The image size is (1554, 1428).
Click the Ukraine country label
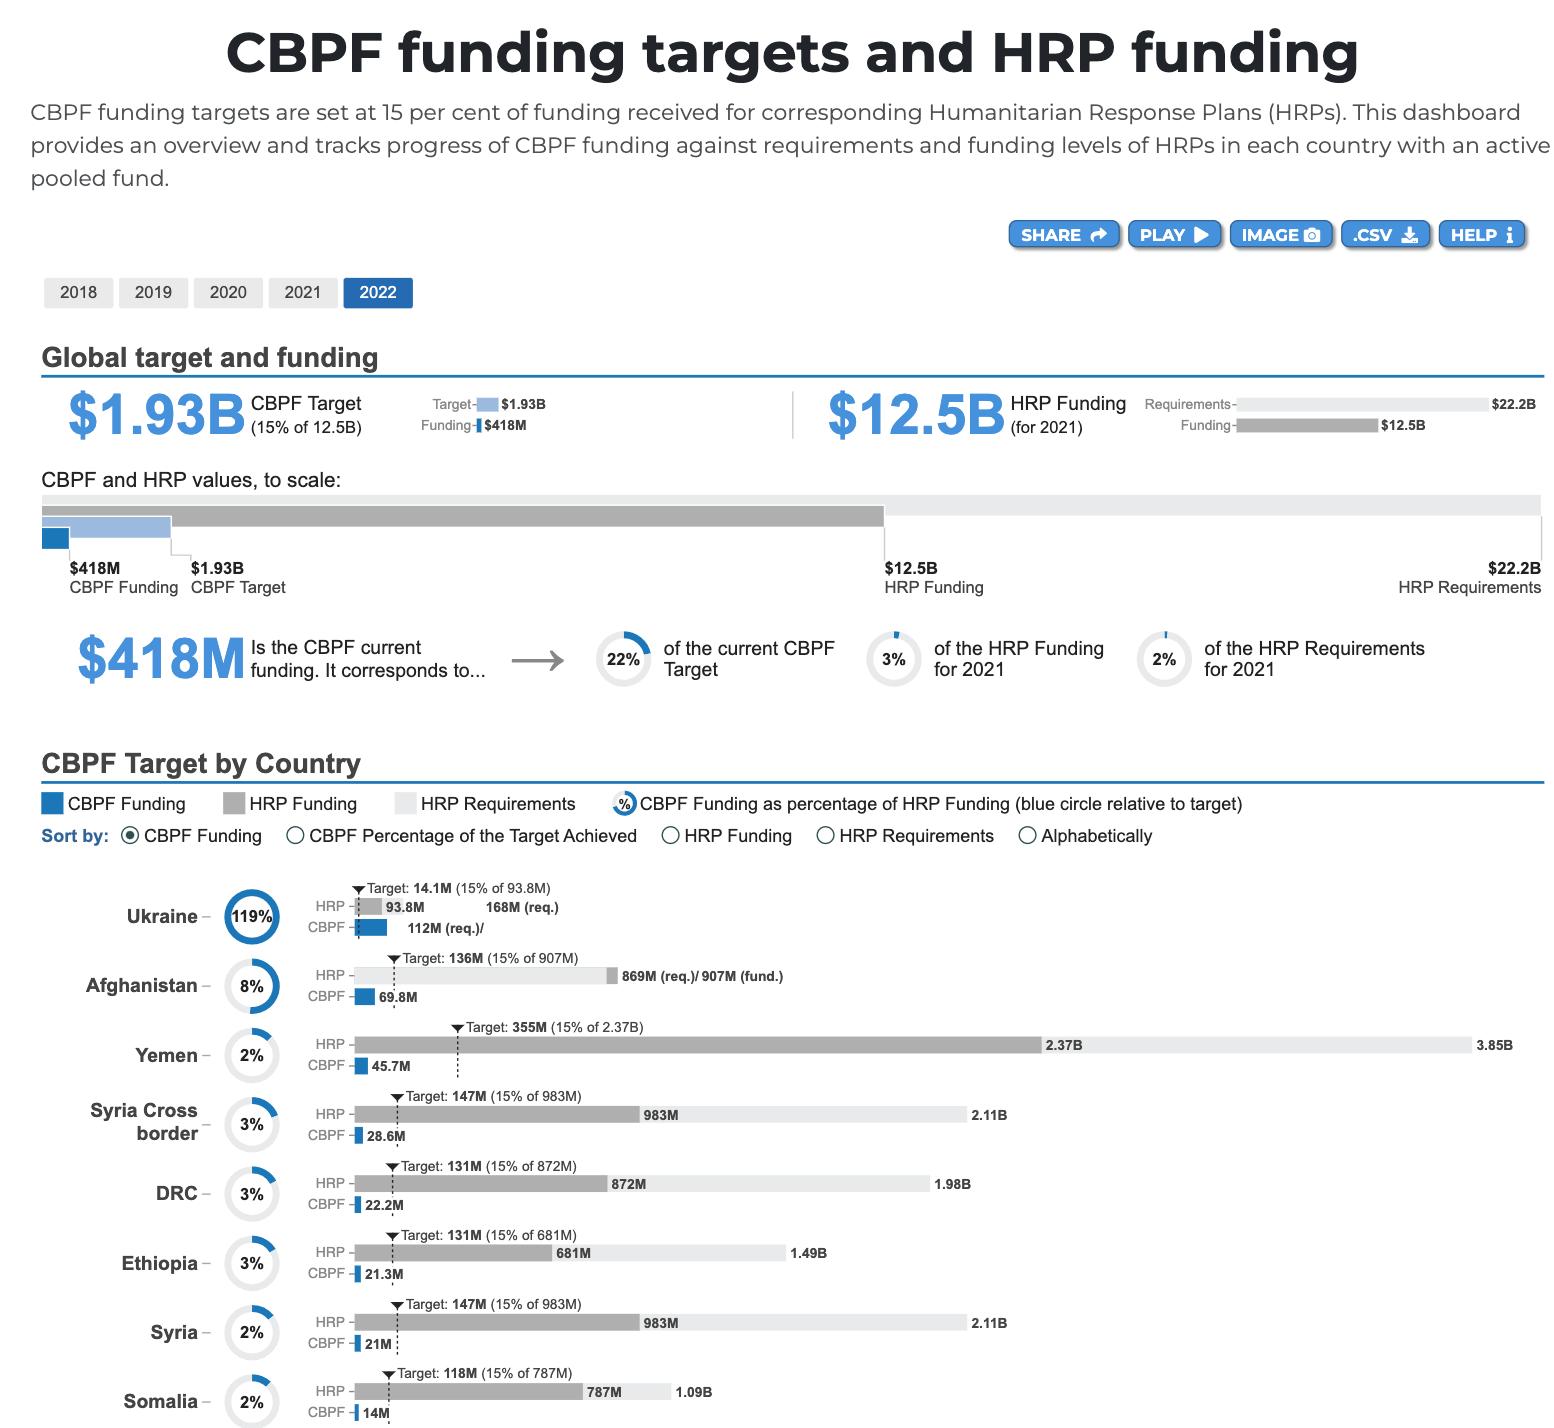click(x=162, y=917)
